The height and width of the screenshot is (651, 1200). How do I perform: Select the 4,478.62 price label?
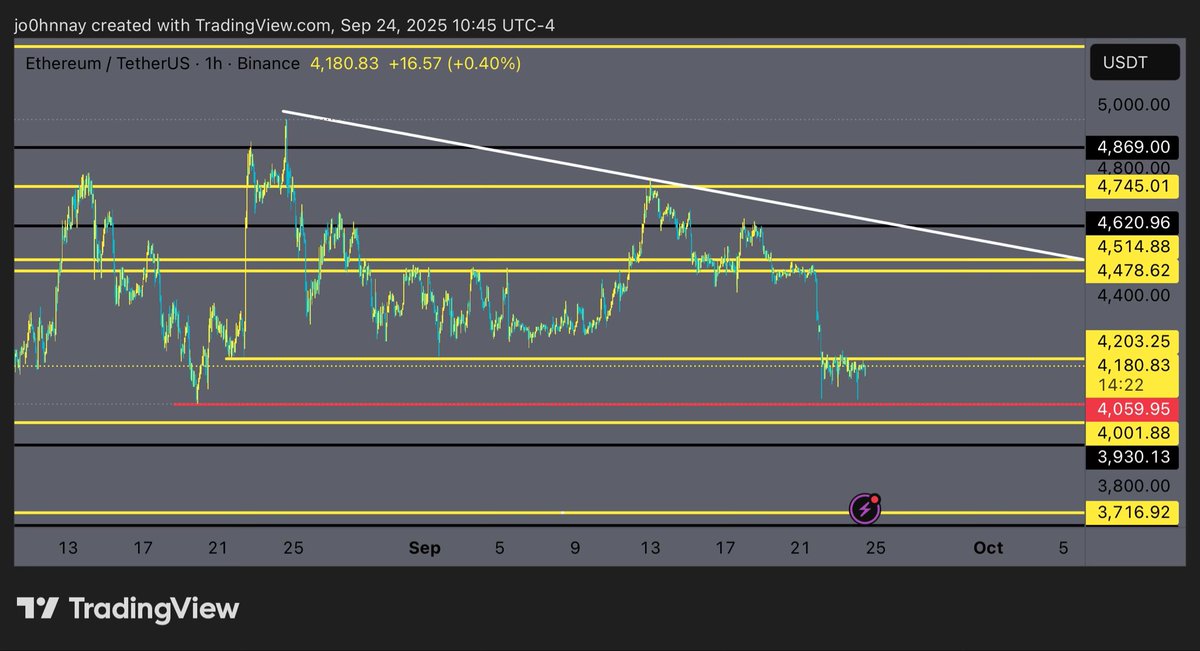pos(1134,270)
